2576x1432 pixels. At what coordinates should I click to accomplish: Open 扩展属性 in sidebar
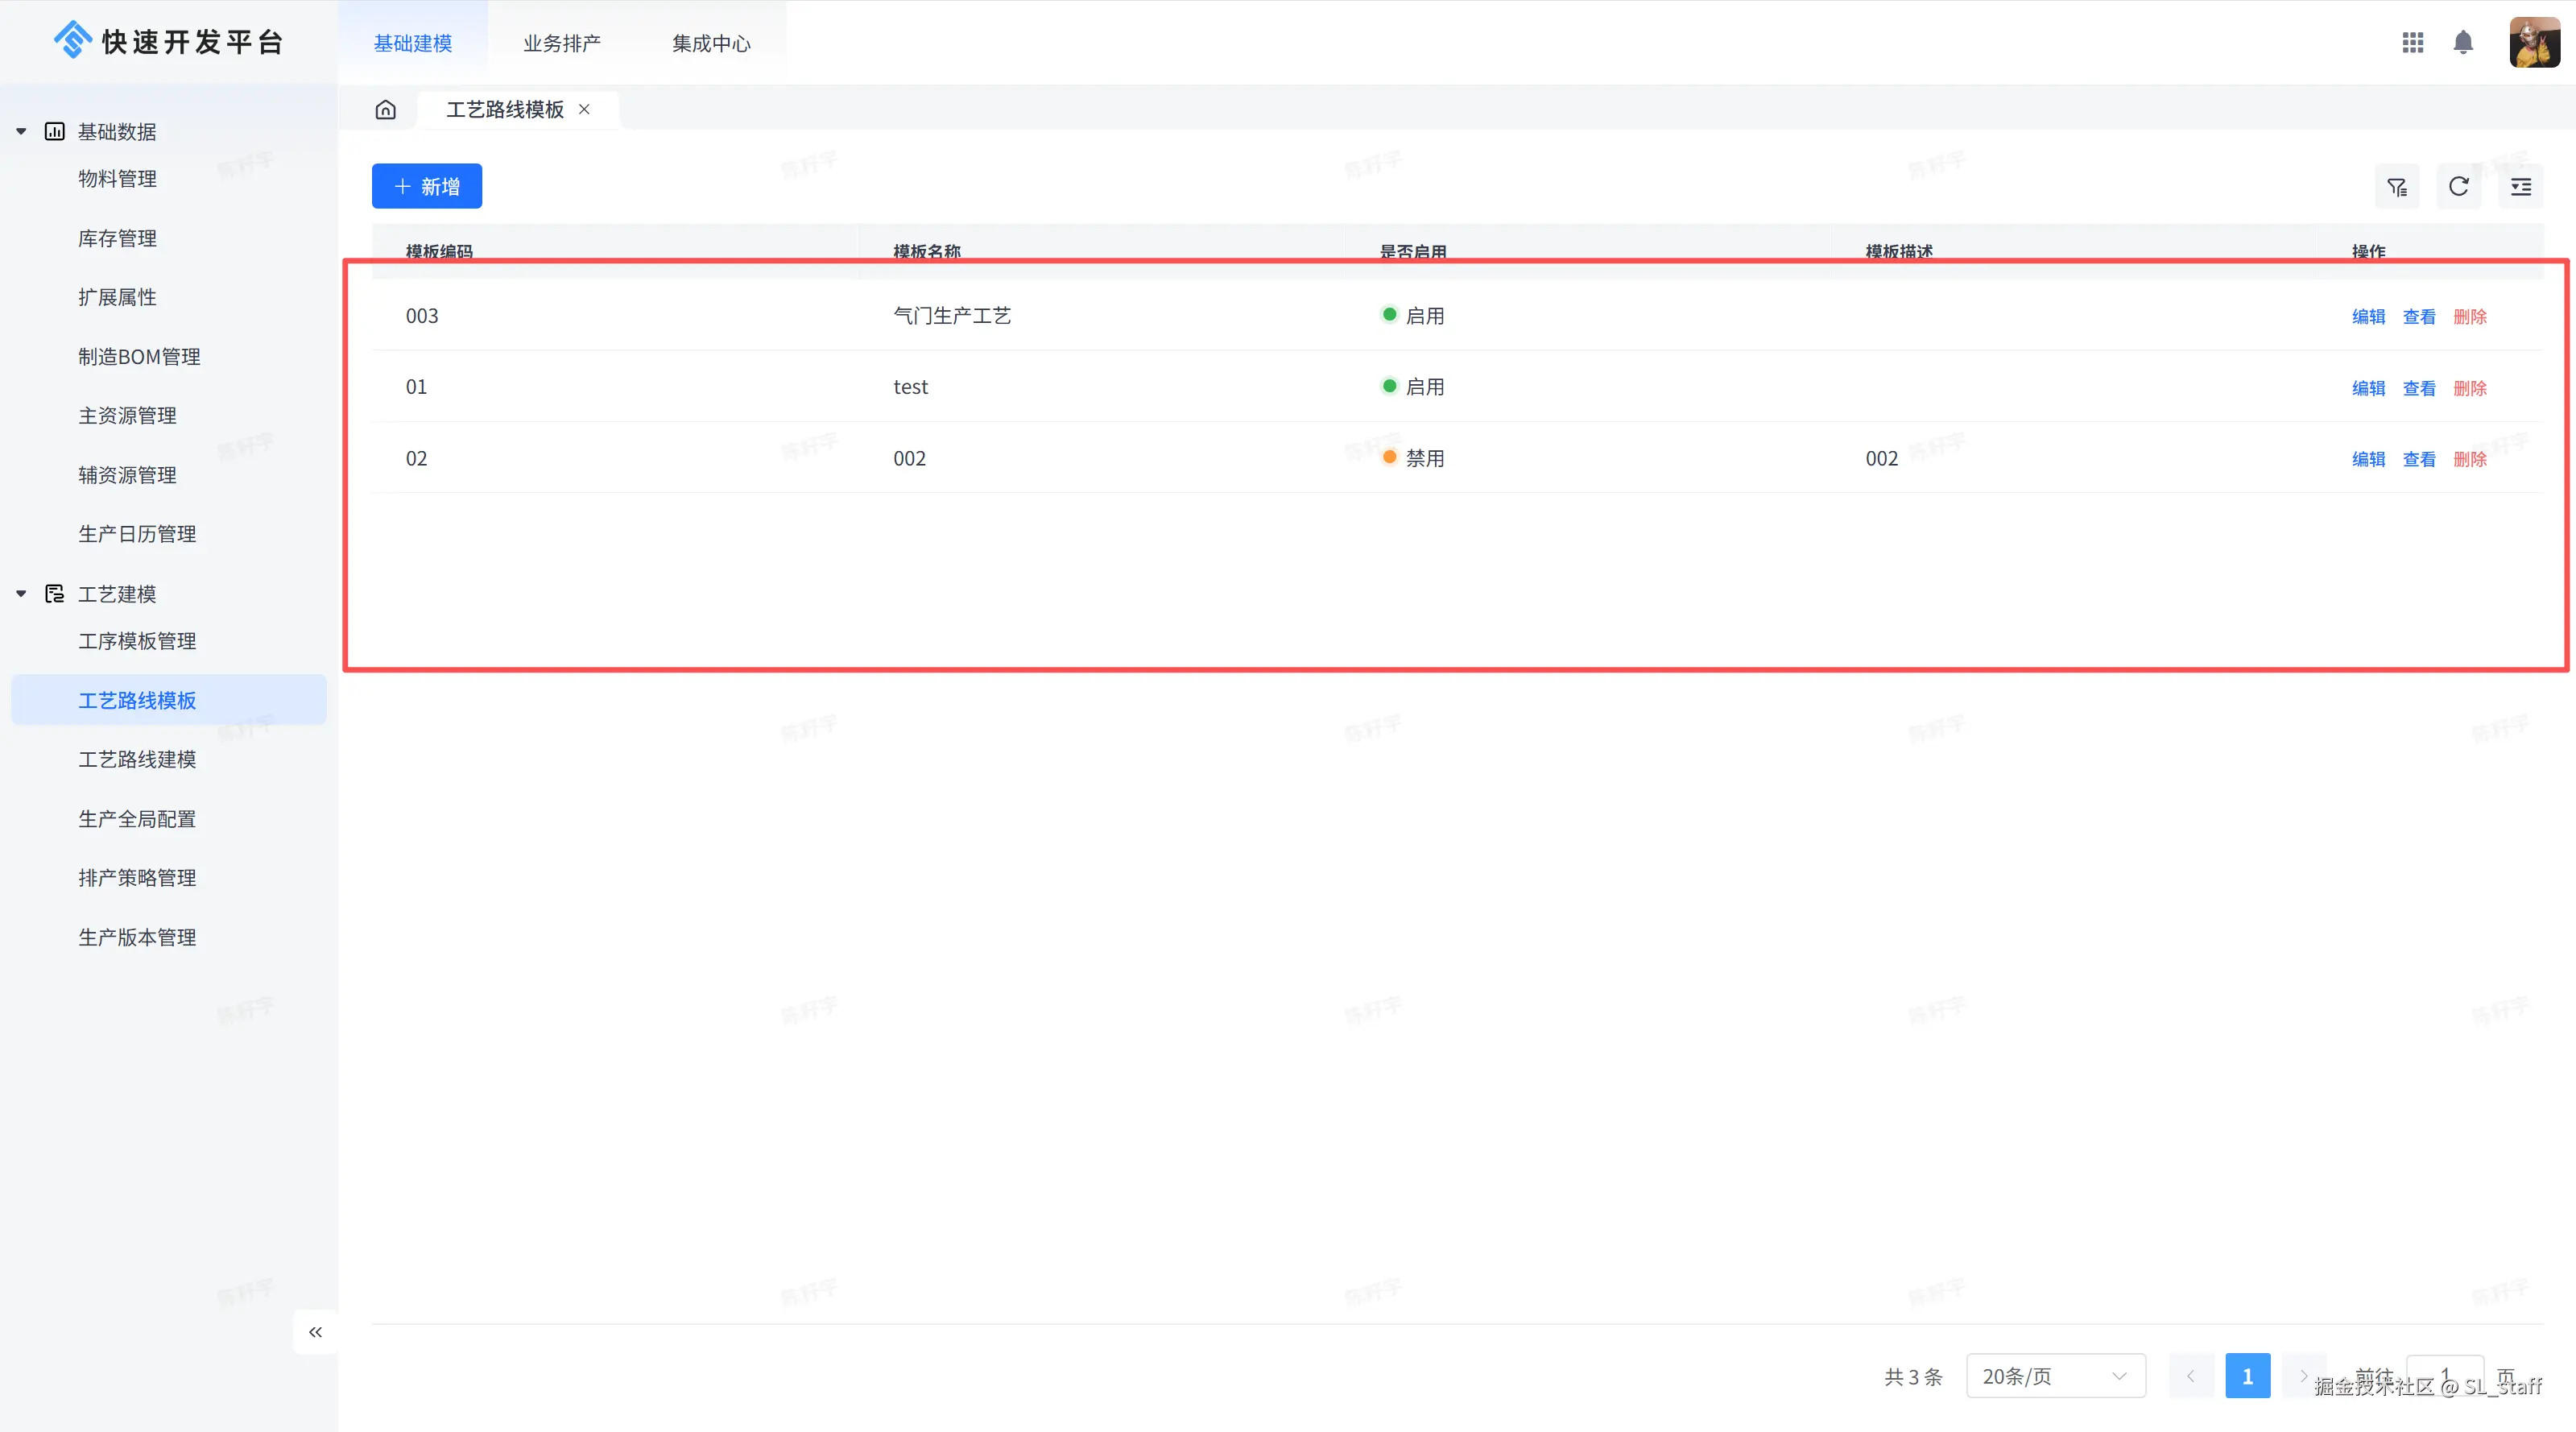(118, 297)
